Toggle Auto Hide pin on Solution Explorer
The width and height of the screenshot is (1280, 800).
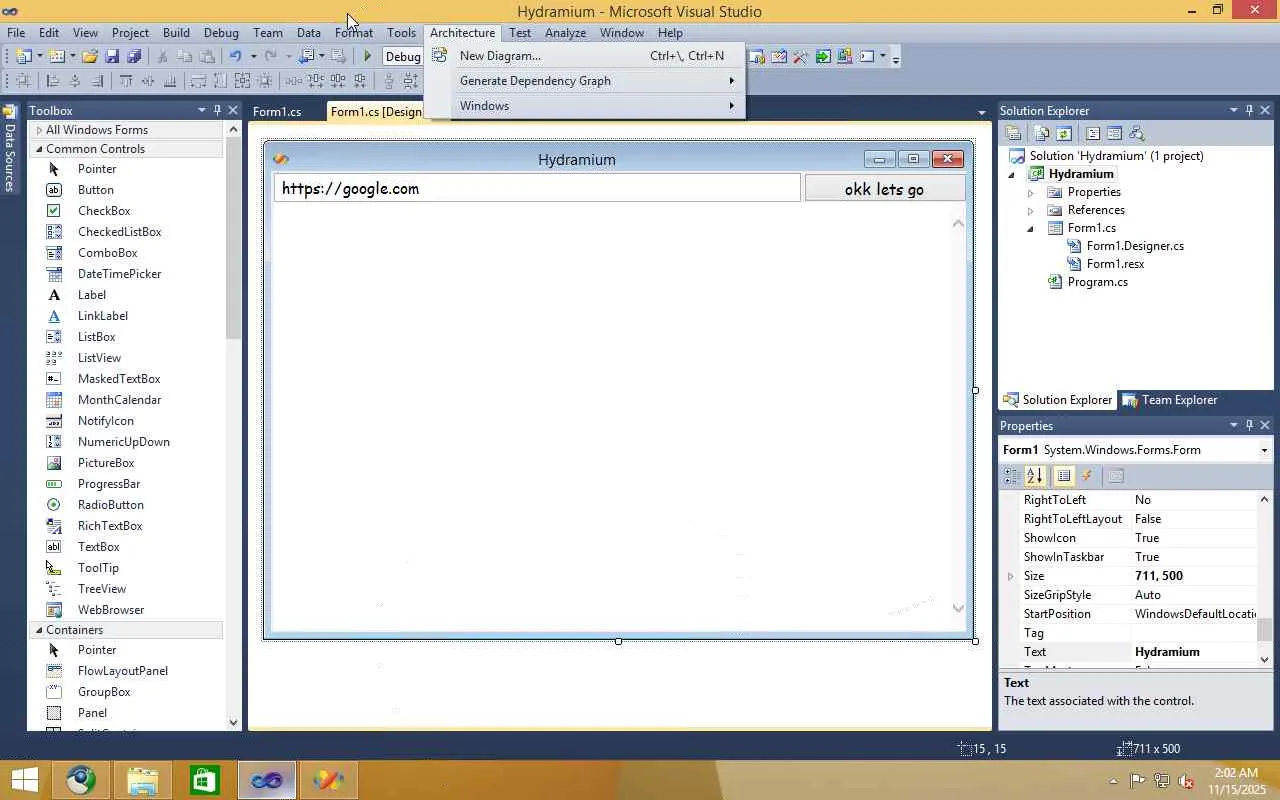pos(1249,110)
